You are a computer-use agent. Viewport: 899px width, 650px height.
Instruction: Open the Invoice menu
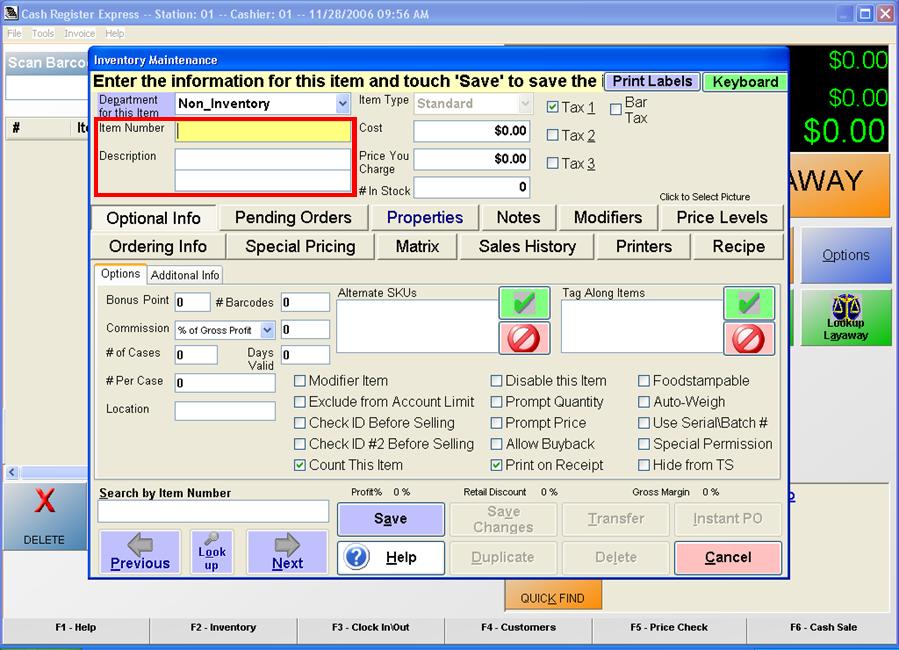[x=79, y=33]
